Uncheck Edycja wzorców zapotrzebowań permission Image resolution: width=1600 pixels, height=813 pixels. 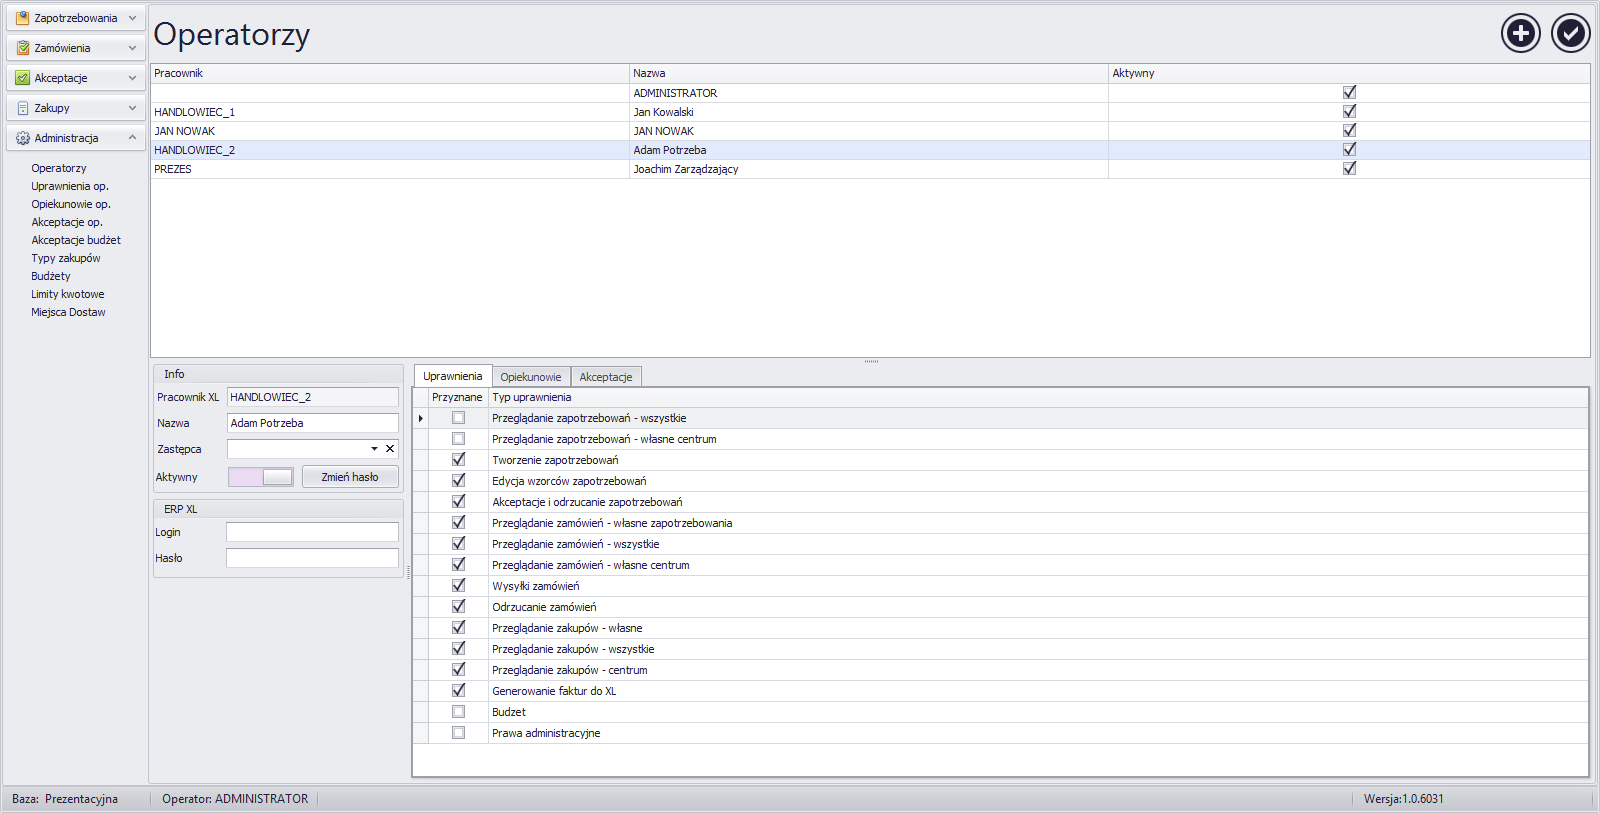pyautogui.click(x=458, y=481)
